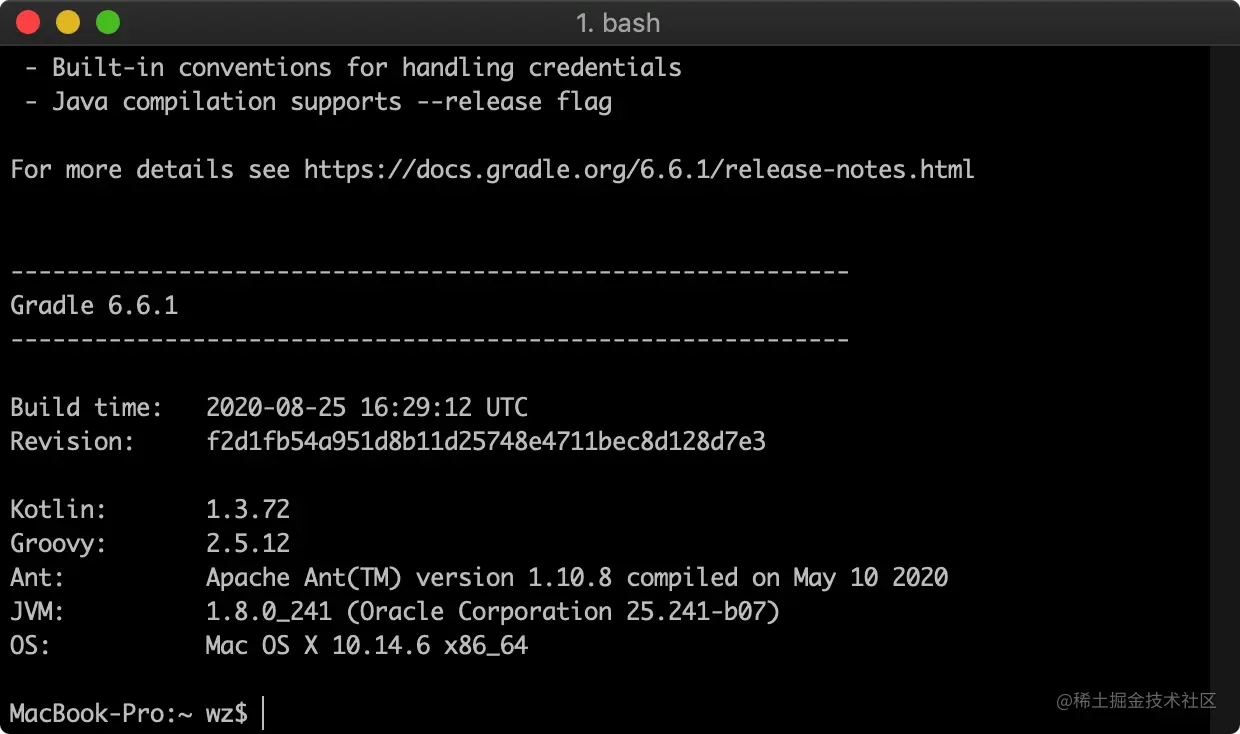
Task: Minimize the window with the yellow button
Action: pyautogui.click(x=68, y=22)
